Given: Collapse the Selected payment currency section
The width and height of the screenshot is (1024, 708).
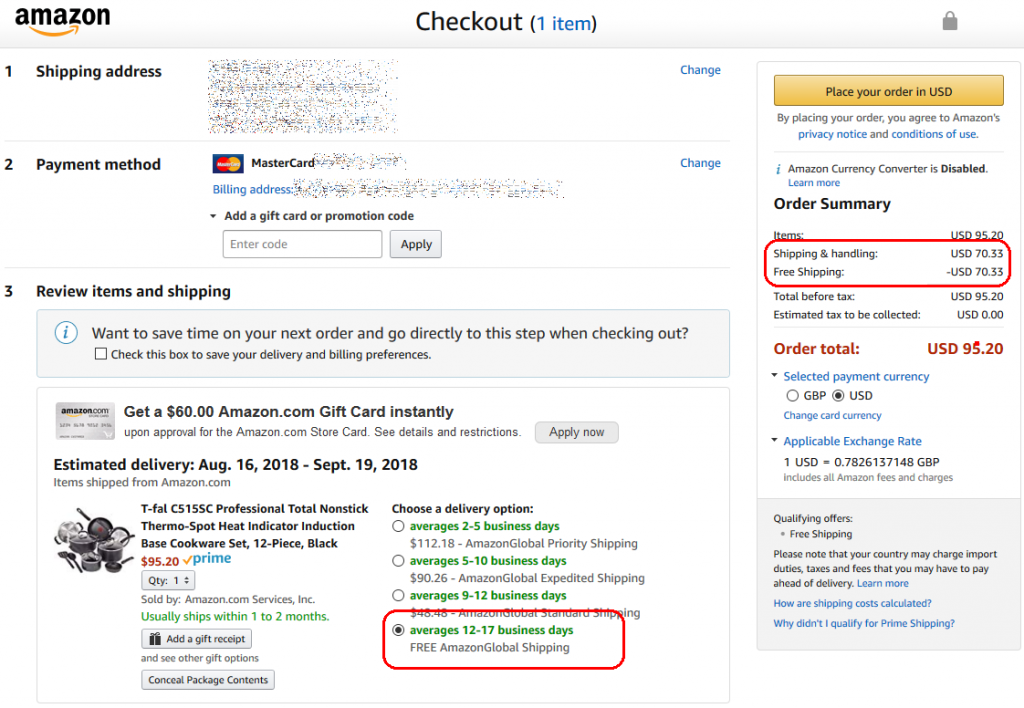Looking at the screenshot, I should 775,376.
